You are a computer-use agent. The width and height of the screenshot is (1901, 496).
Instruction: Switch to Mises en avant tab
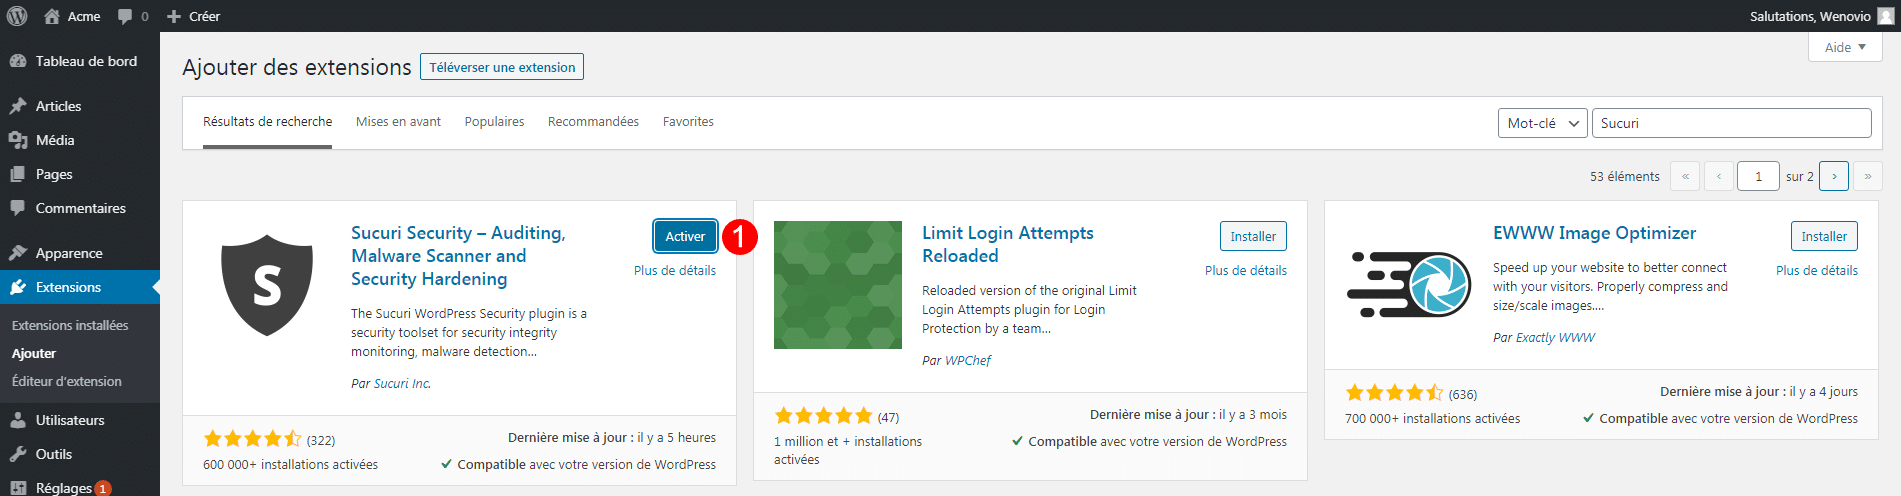[398, 122]
